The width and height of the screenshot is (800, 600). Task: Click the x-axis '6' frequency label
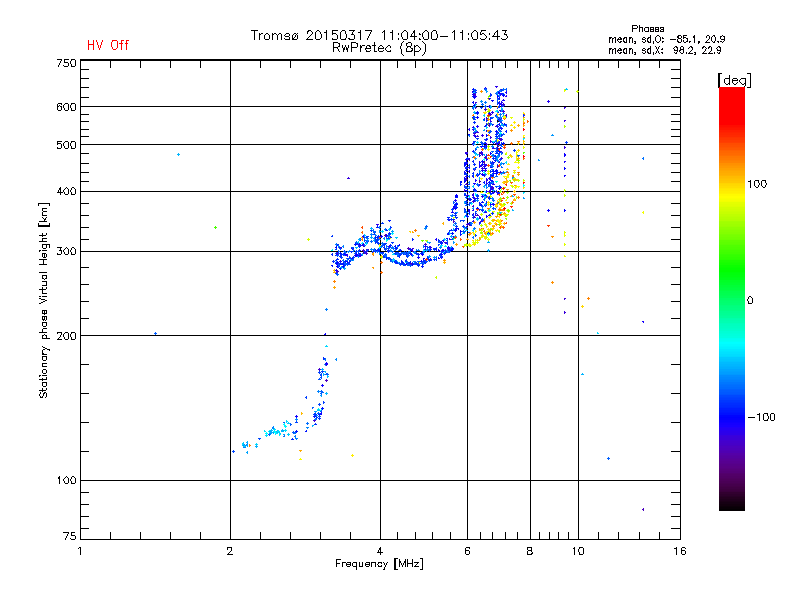click(x=467, y=551)
